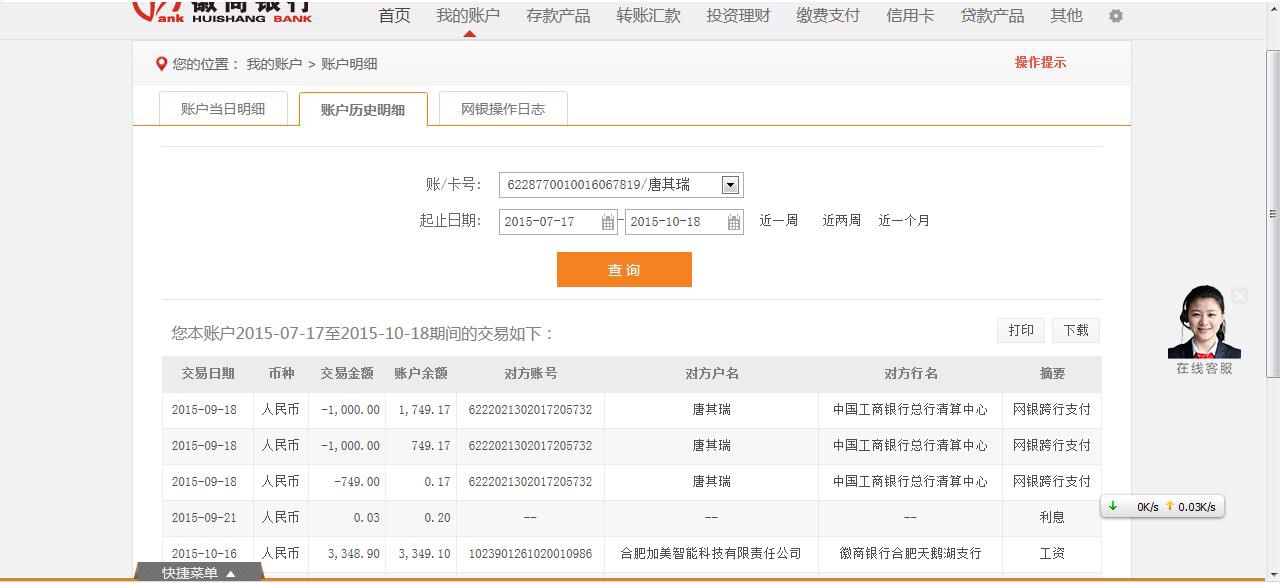Close the online customer service widget
1280x583 pixels.
click(1240, 296)
